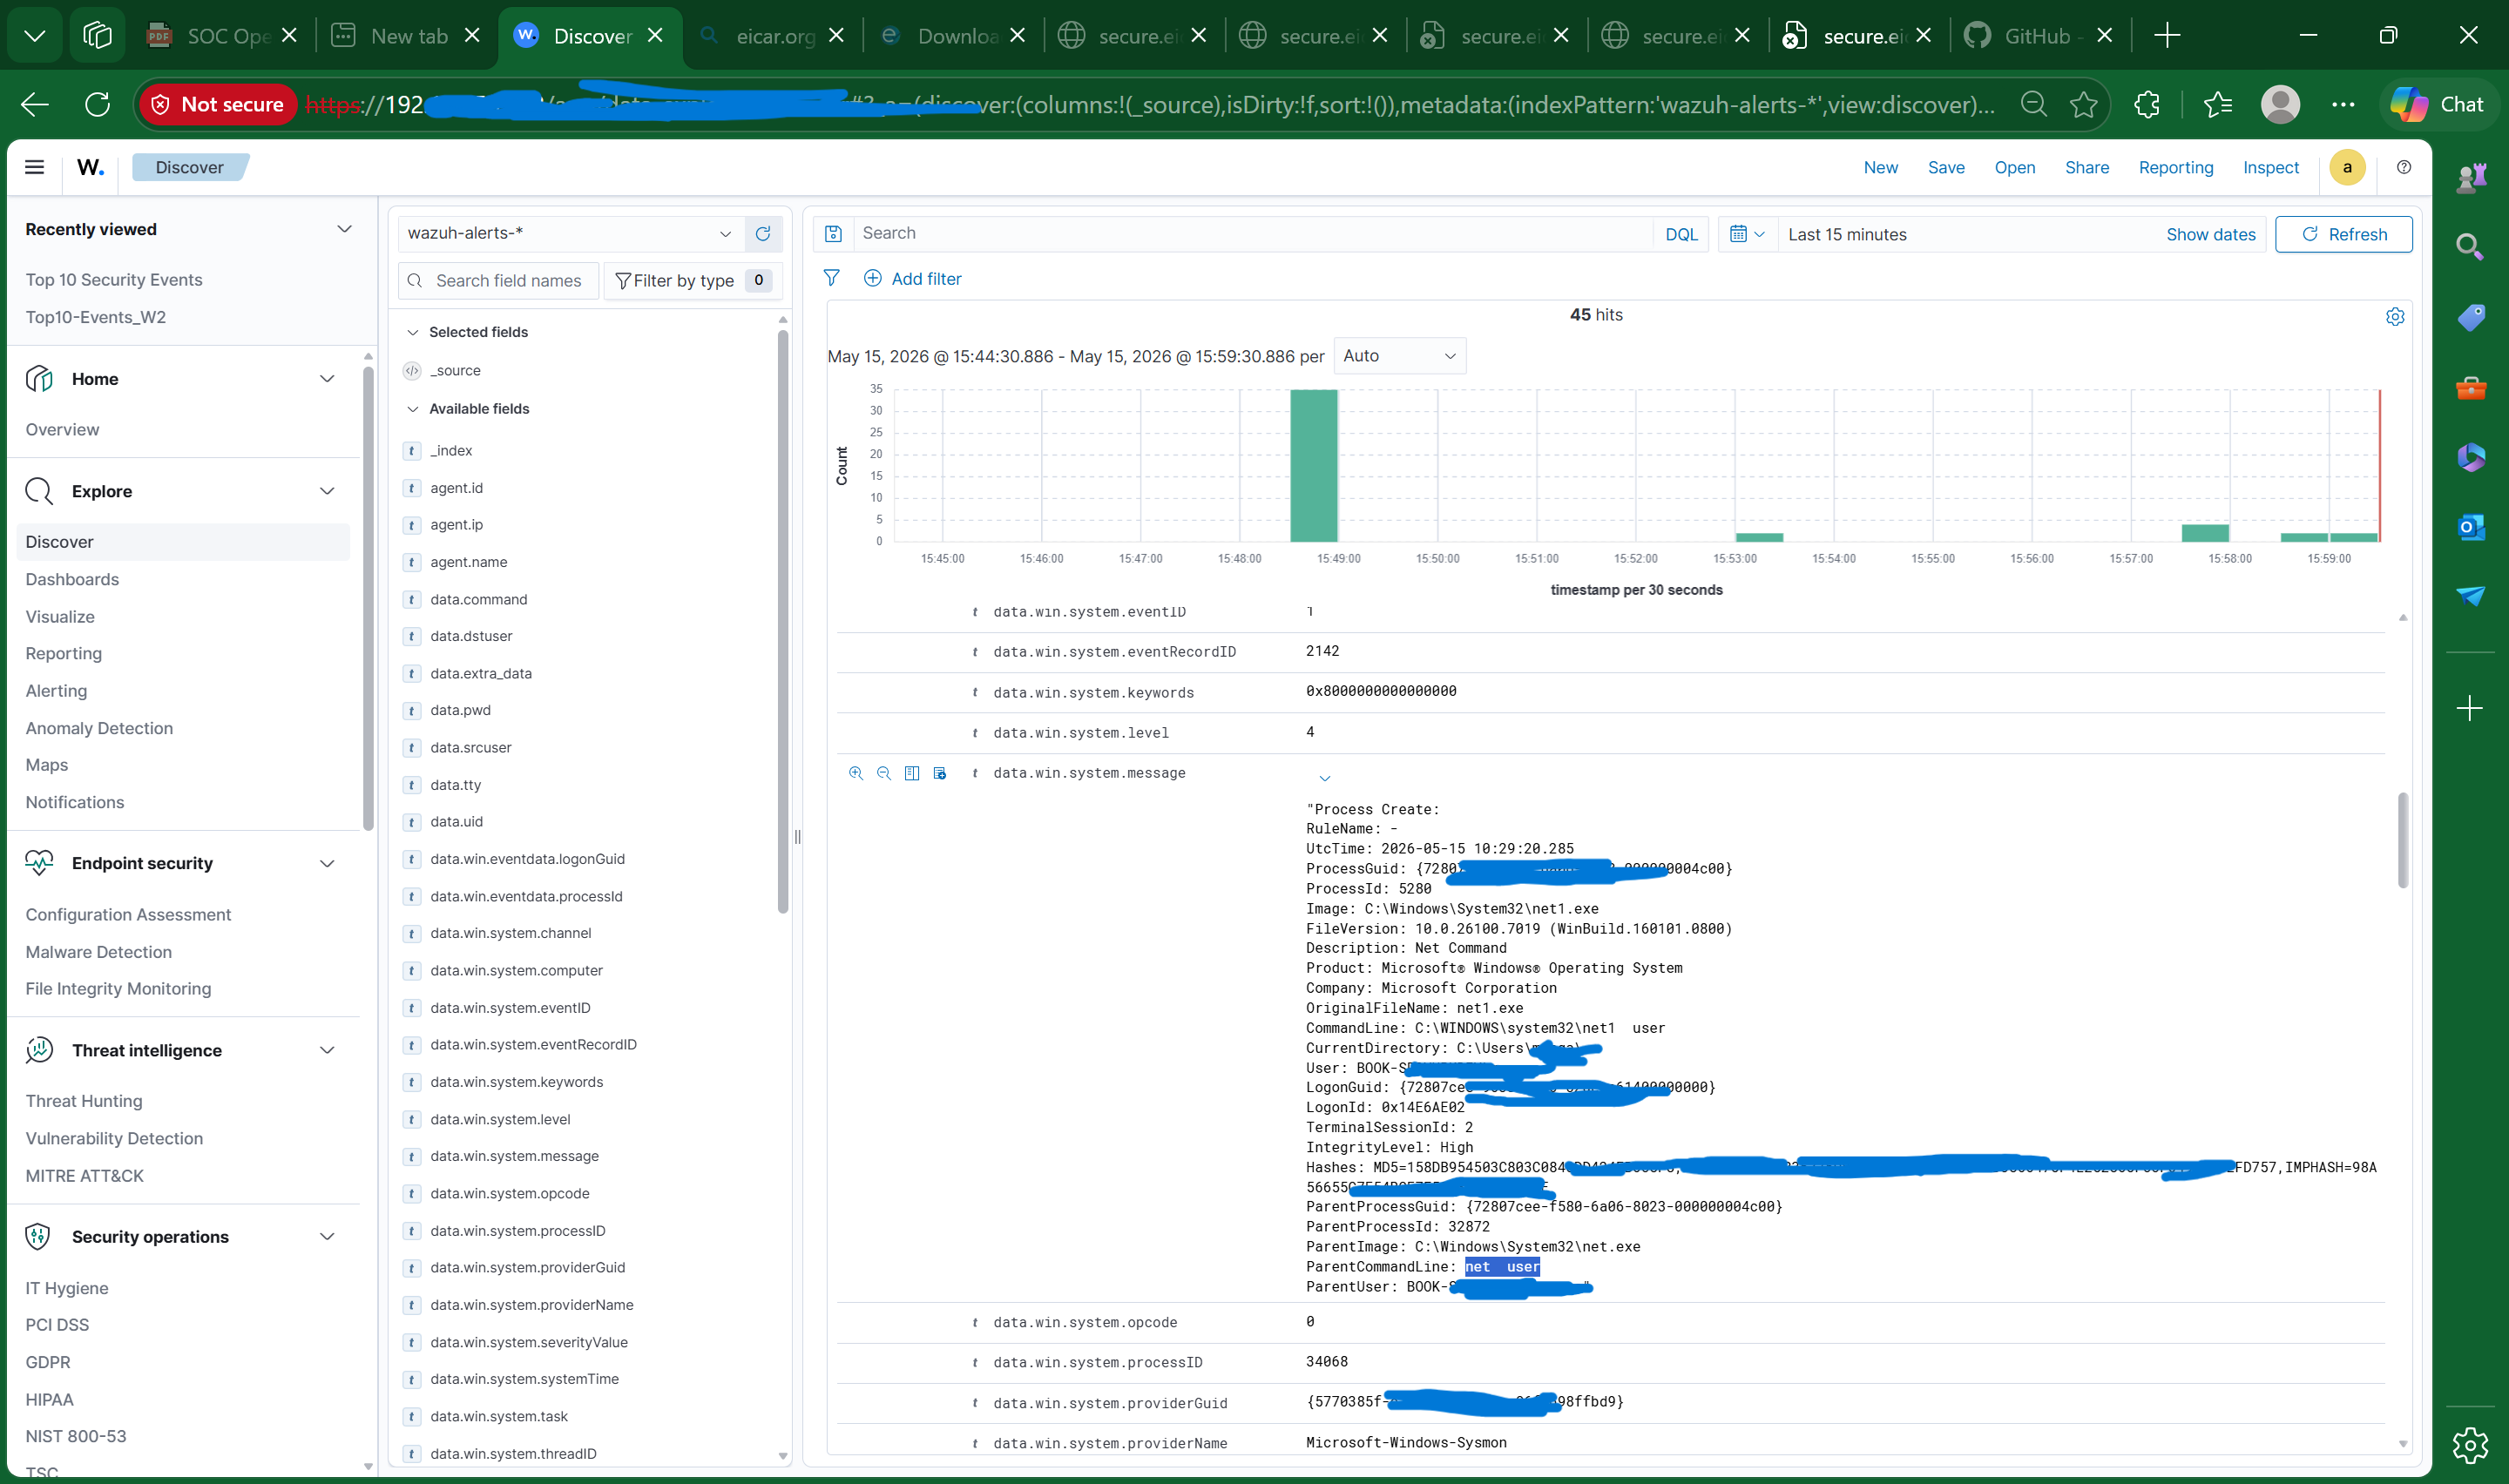Collapse the Endpoint security group
Image resolution: width=2509 pixels, height=1484 pixels.
point(327,864)
